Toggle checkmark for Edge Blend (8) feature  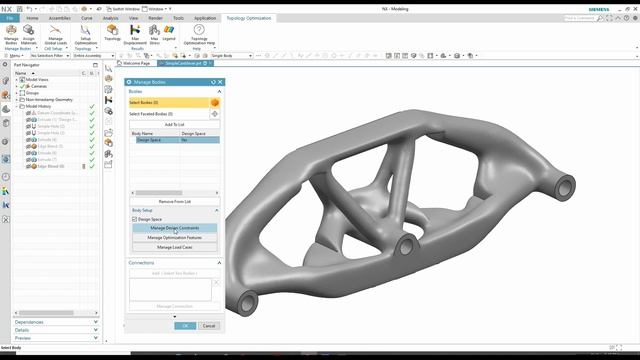coord(92,166)
